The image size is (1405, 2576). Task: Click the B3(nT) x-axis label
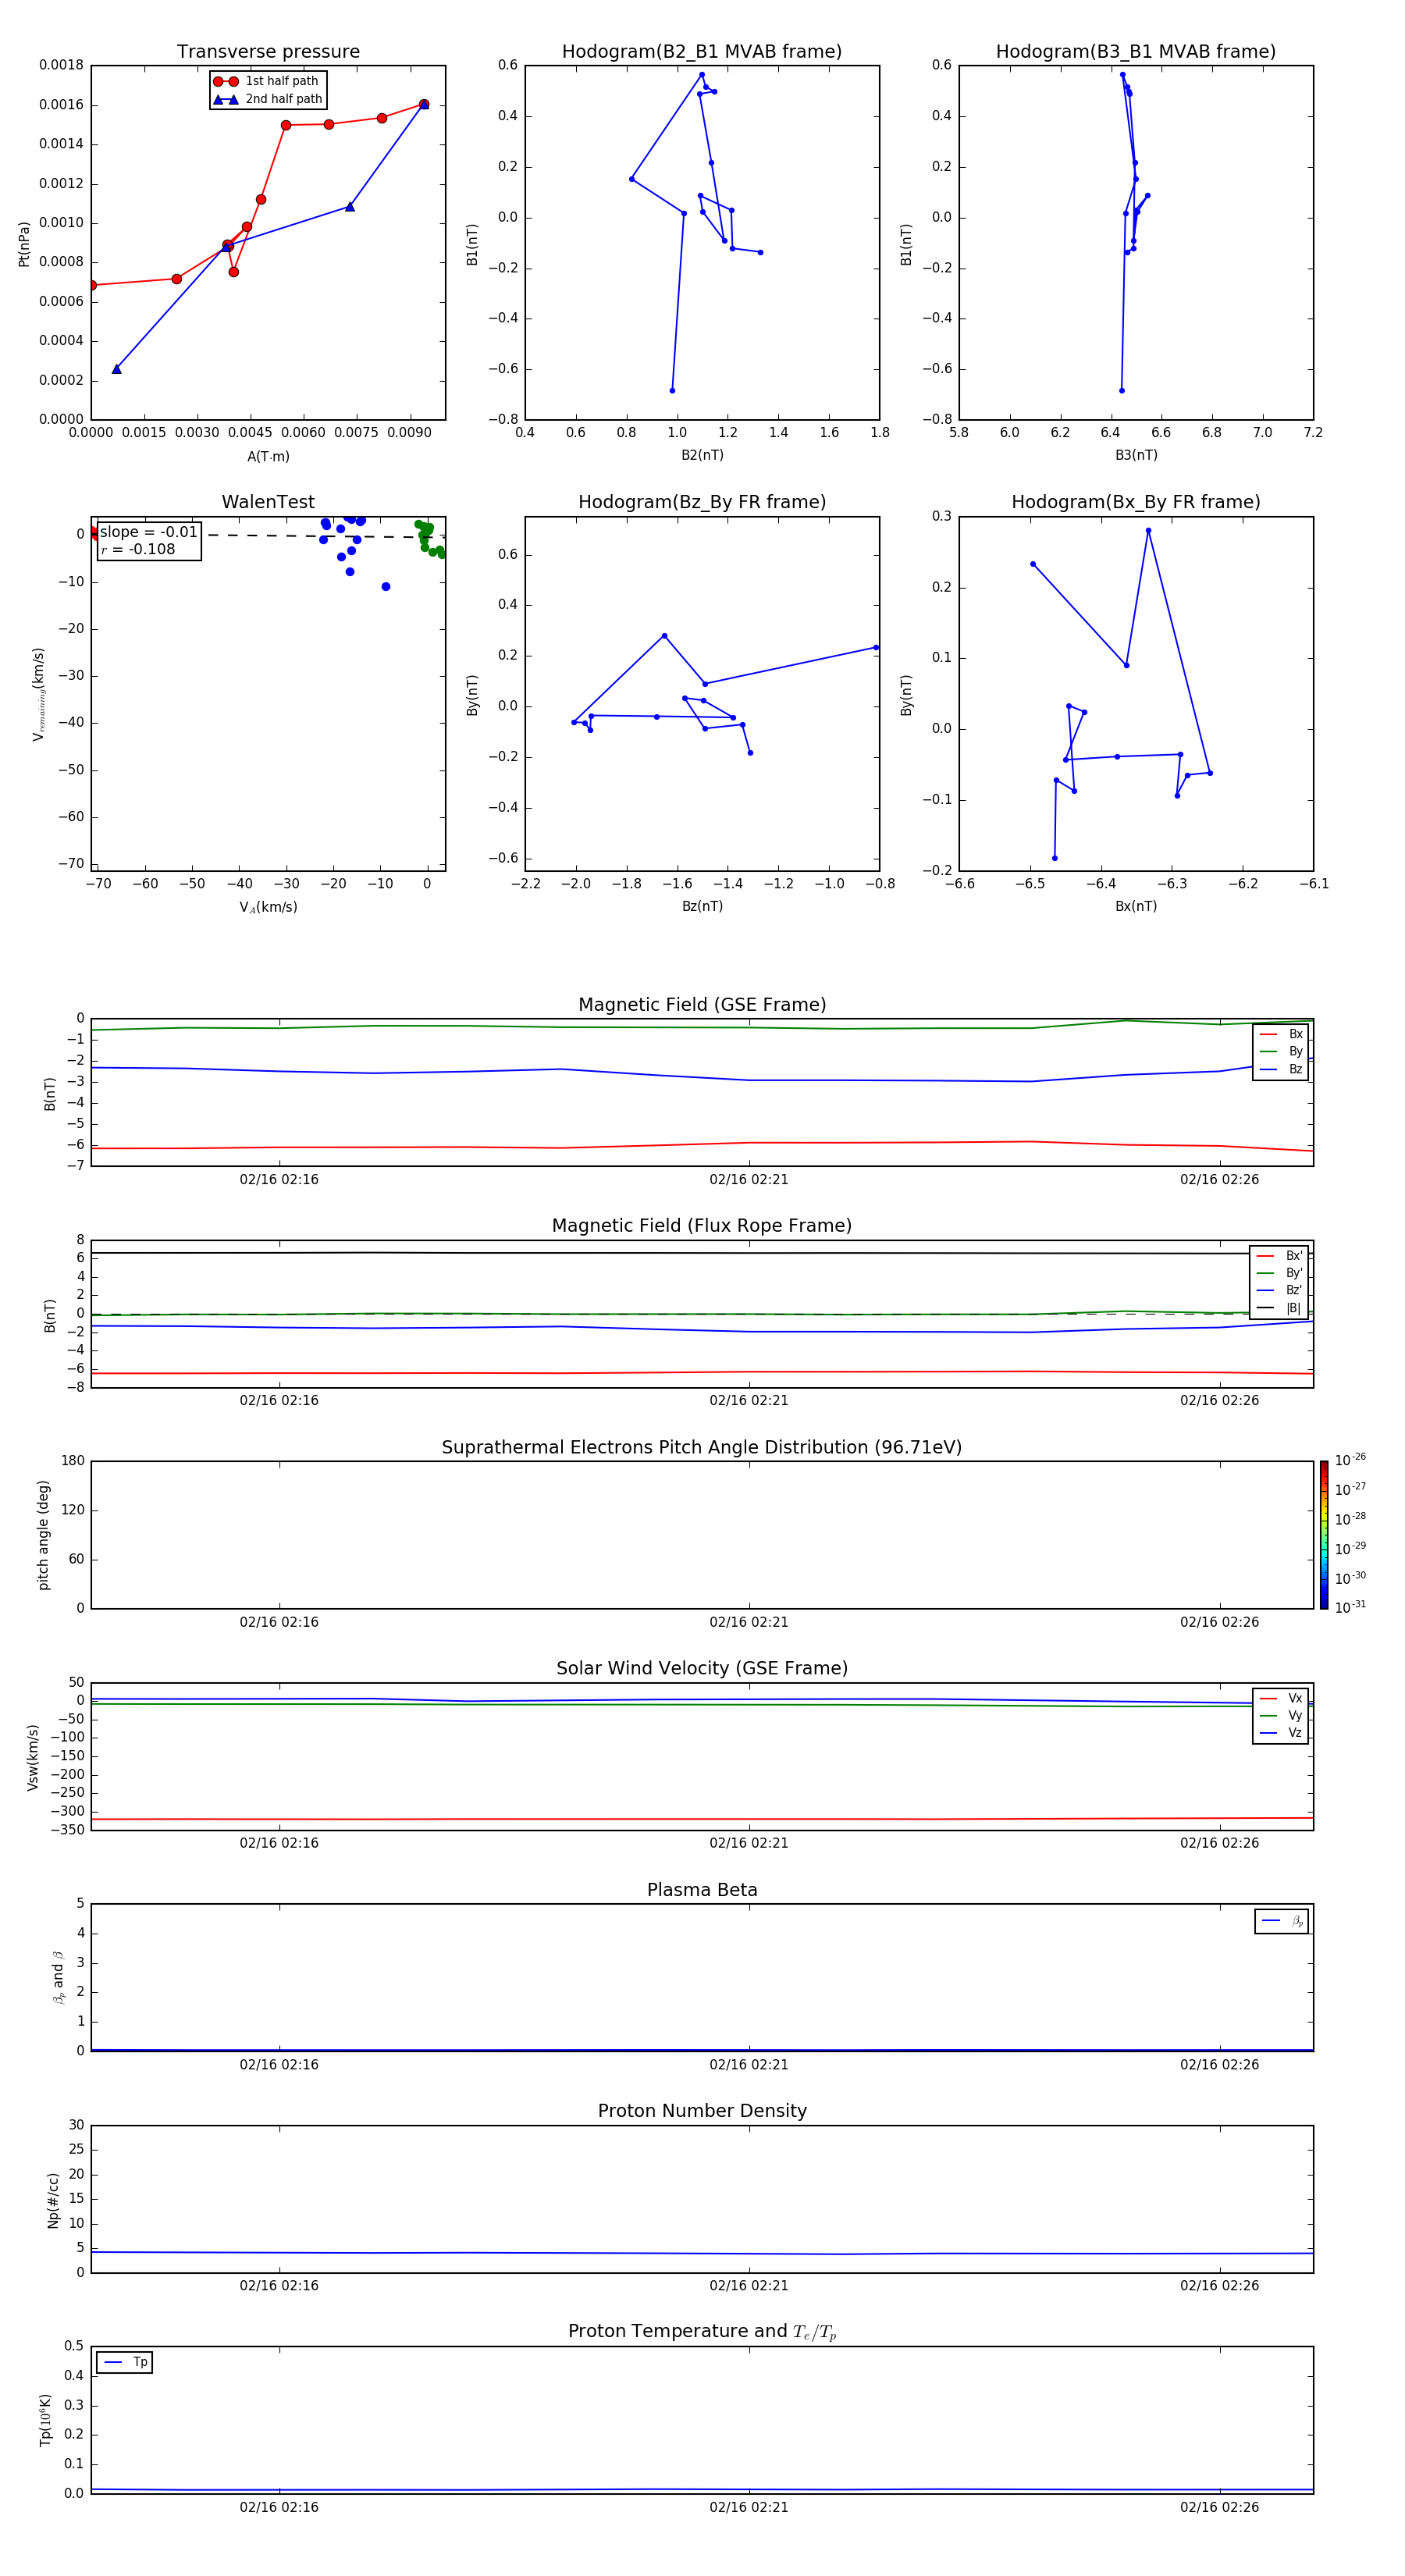click(x=1136, y=455)
